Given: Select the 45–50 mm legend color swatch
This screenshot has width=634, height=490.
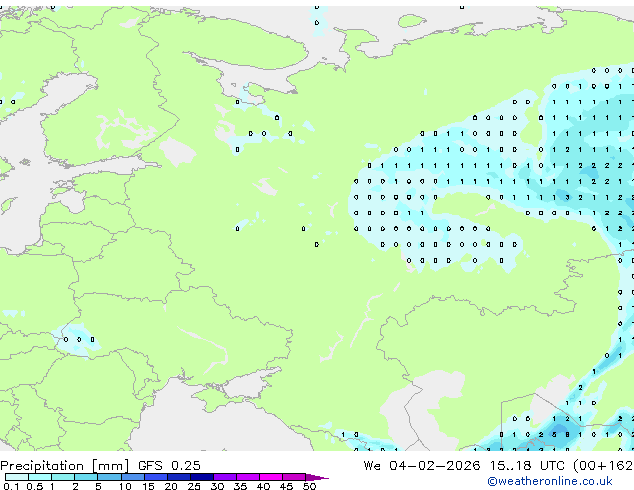Looking at the screenshot, I should pyautogui.click(x=294, y=477).
